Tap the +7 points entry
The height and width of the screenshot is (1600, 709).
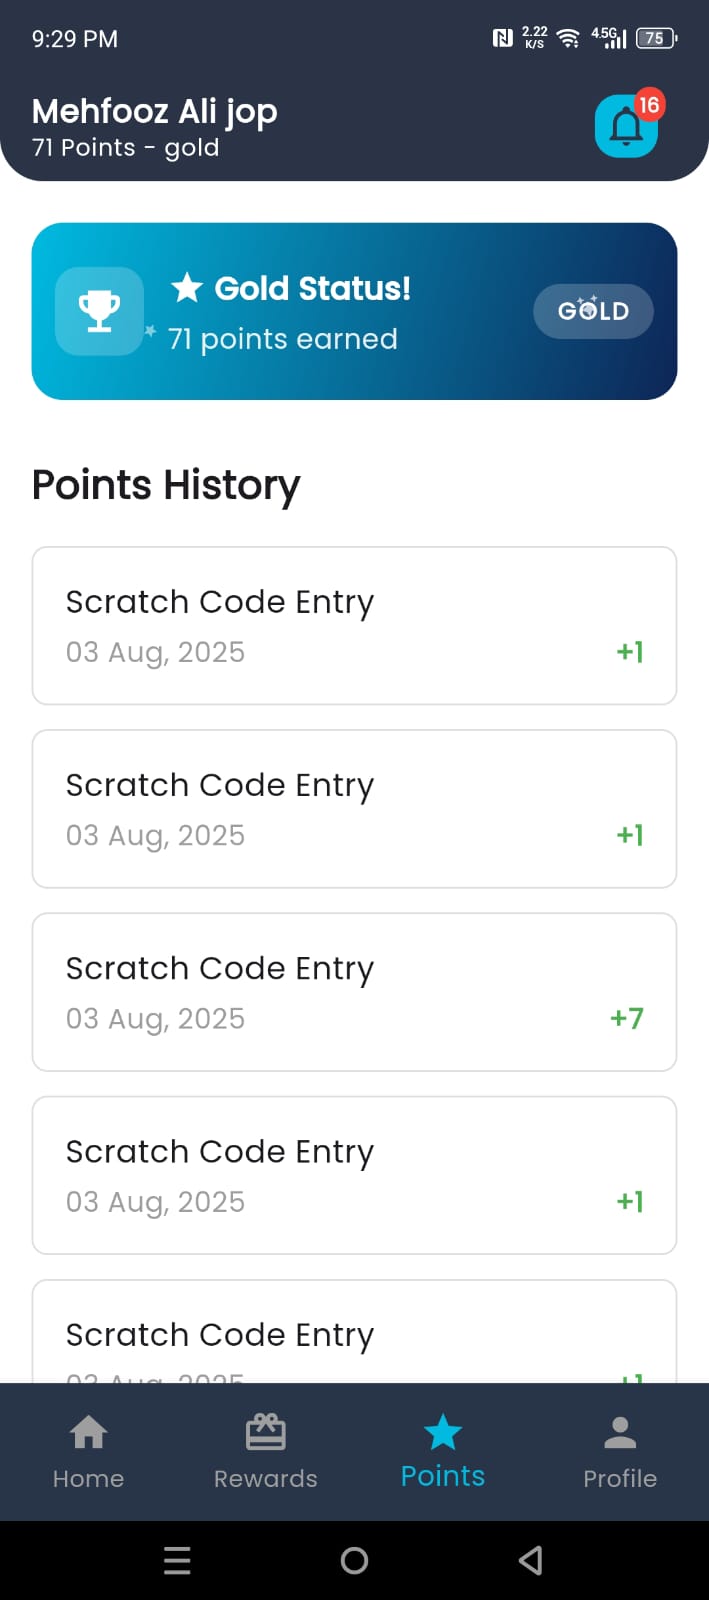pyautogui.click(x=625, y=1018)
